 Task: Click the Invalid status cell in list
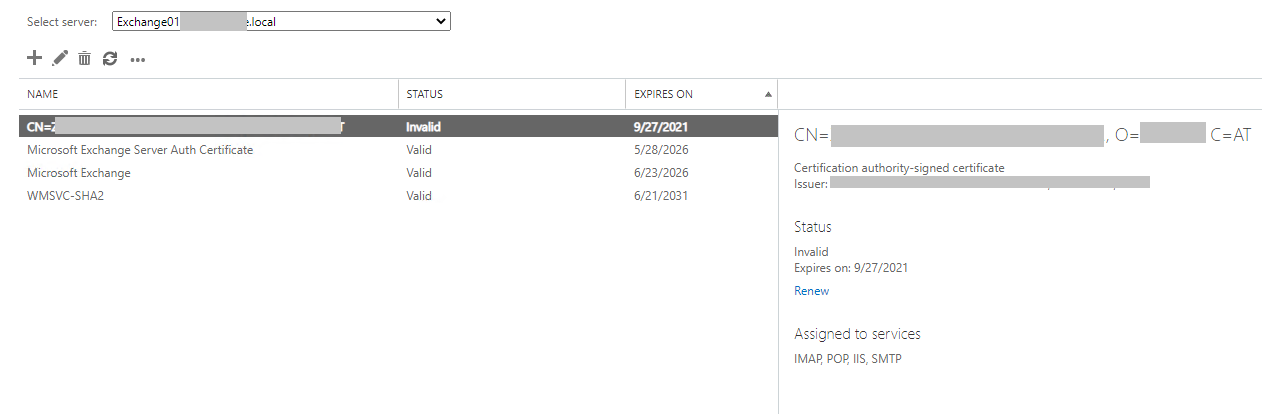click(423, 127)
